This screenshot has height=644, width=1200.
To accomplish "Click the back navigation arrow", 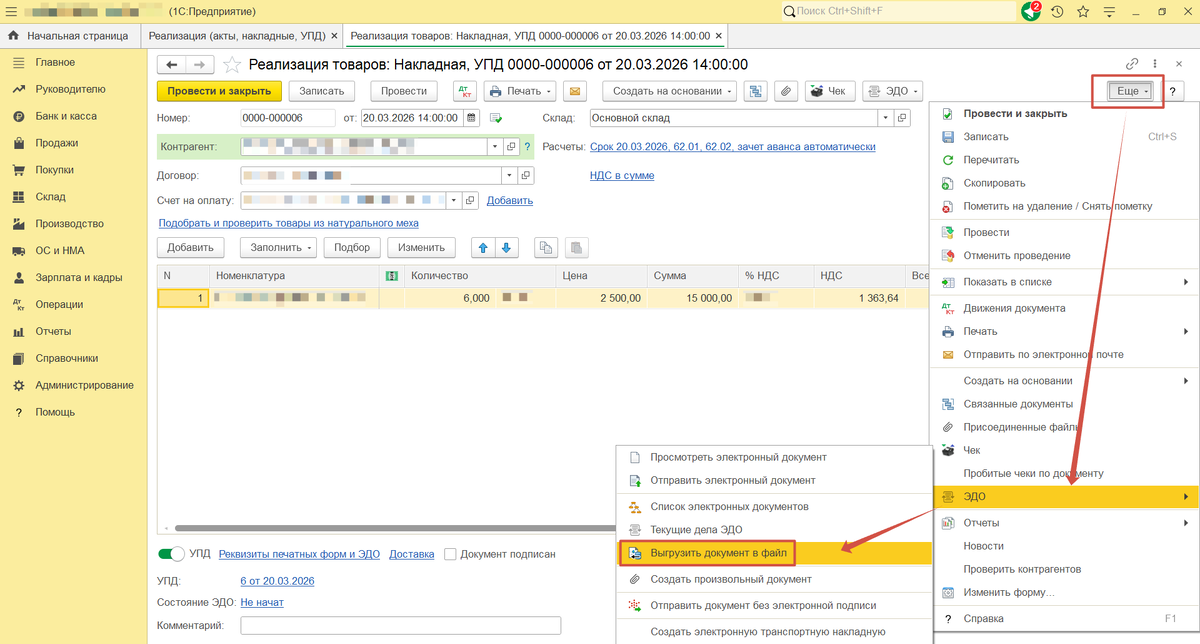I will [x=171, y=64].
